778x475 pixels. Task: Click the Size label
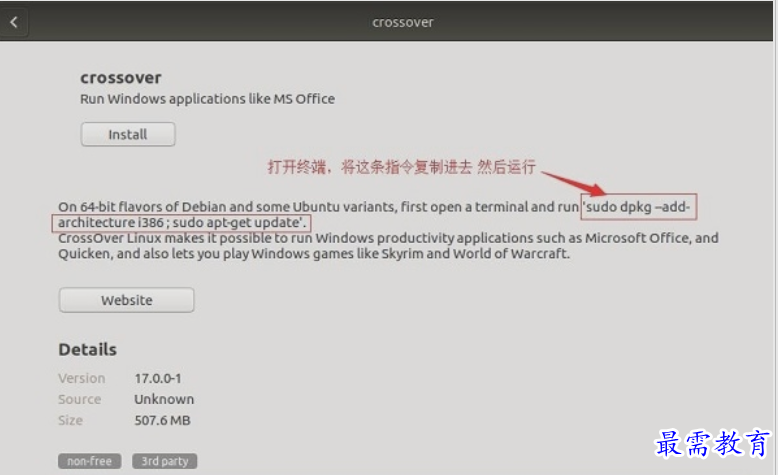pyautogui.click(x=70, y=420)
